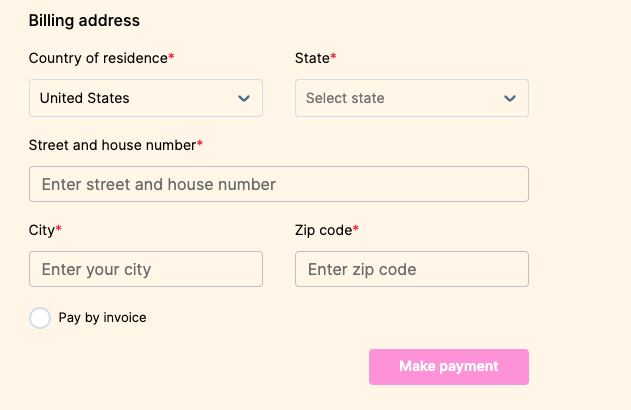
Task: Expand the Select state dropdown
Action: (411, 98)
